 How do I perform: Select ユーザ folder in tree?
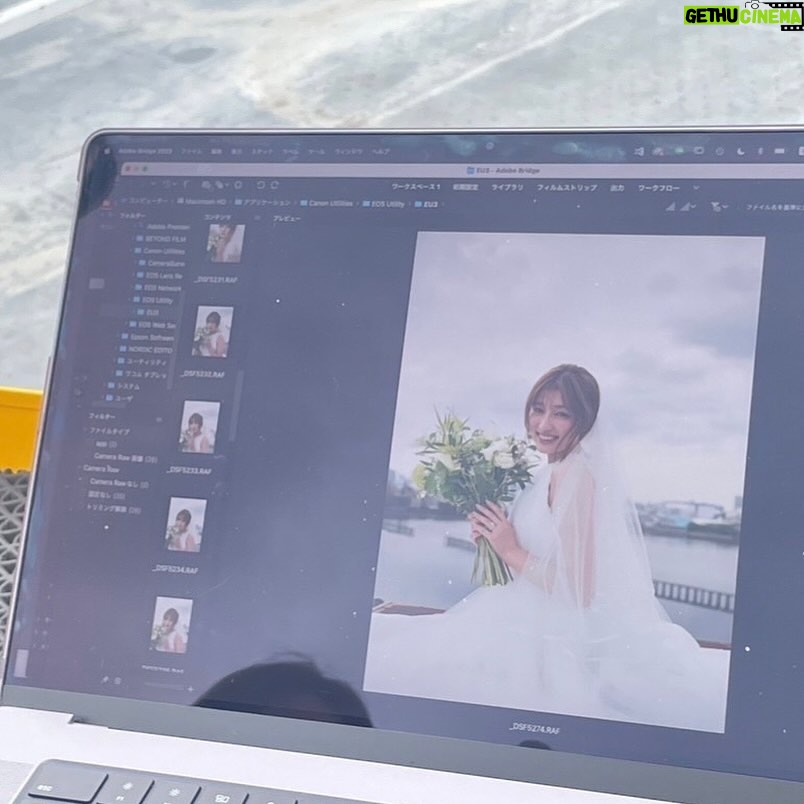tap(119, 398)
